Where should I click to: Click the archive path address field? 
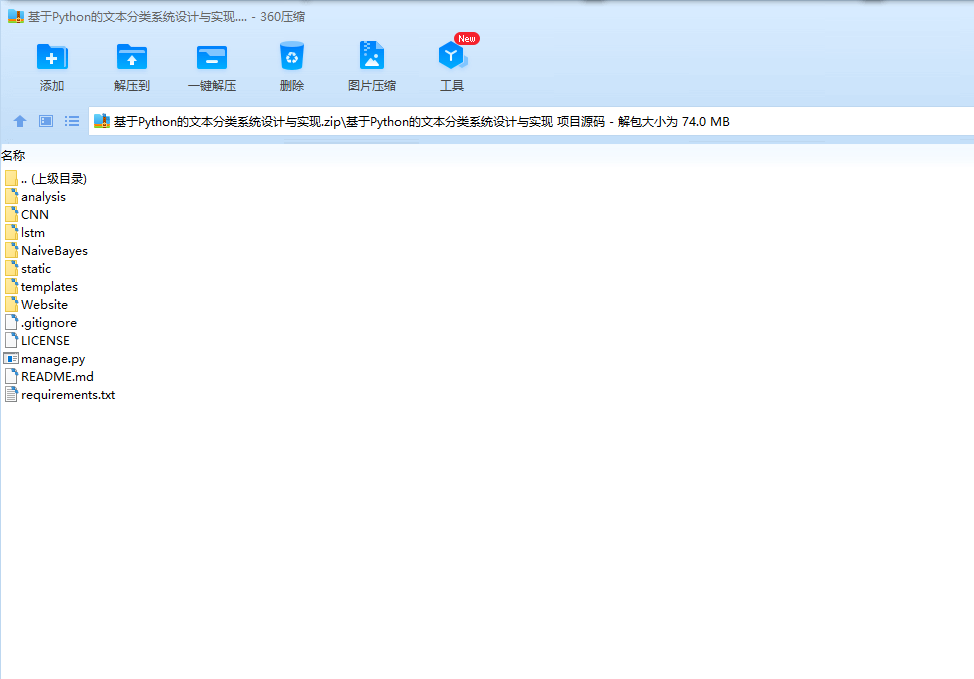coord(531,121)
